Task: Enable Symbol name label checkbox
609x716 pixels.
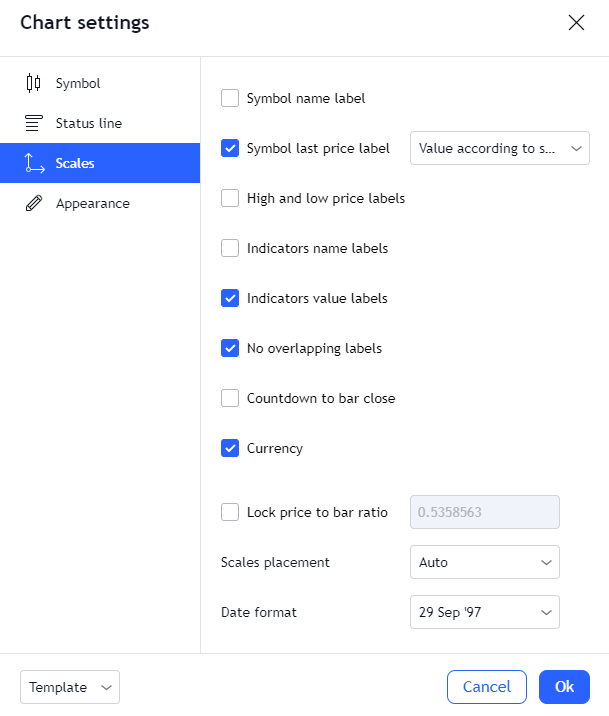Action: tap(230, 98)
